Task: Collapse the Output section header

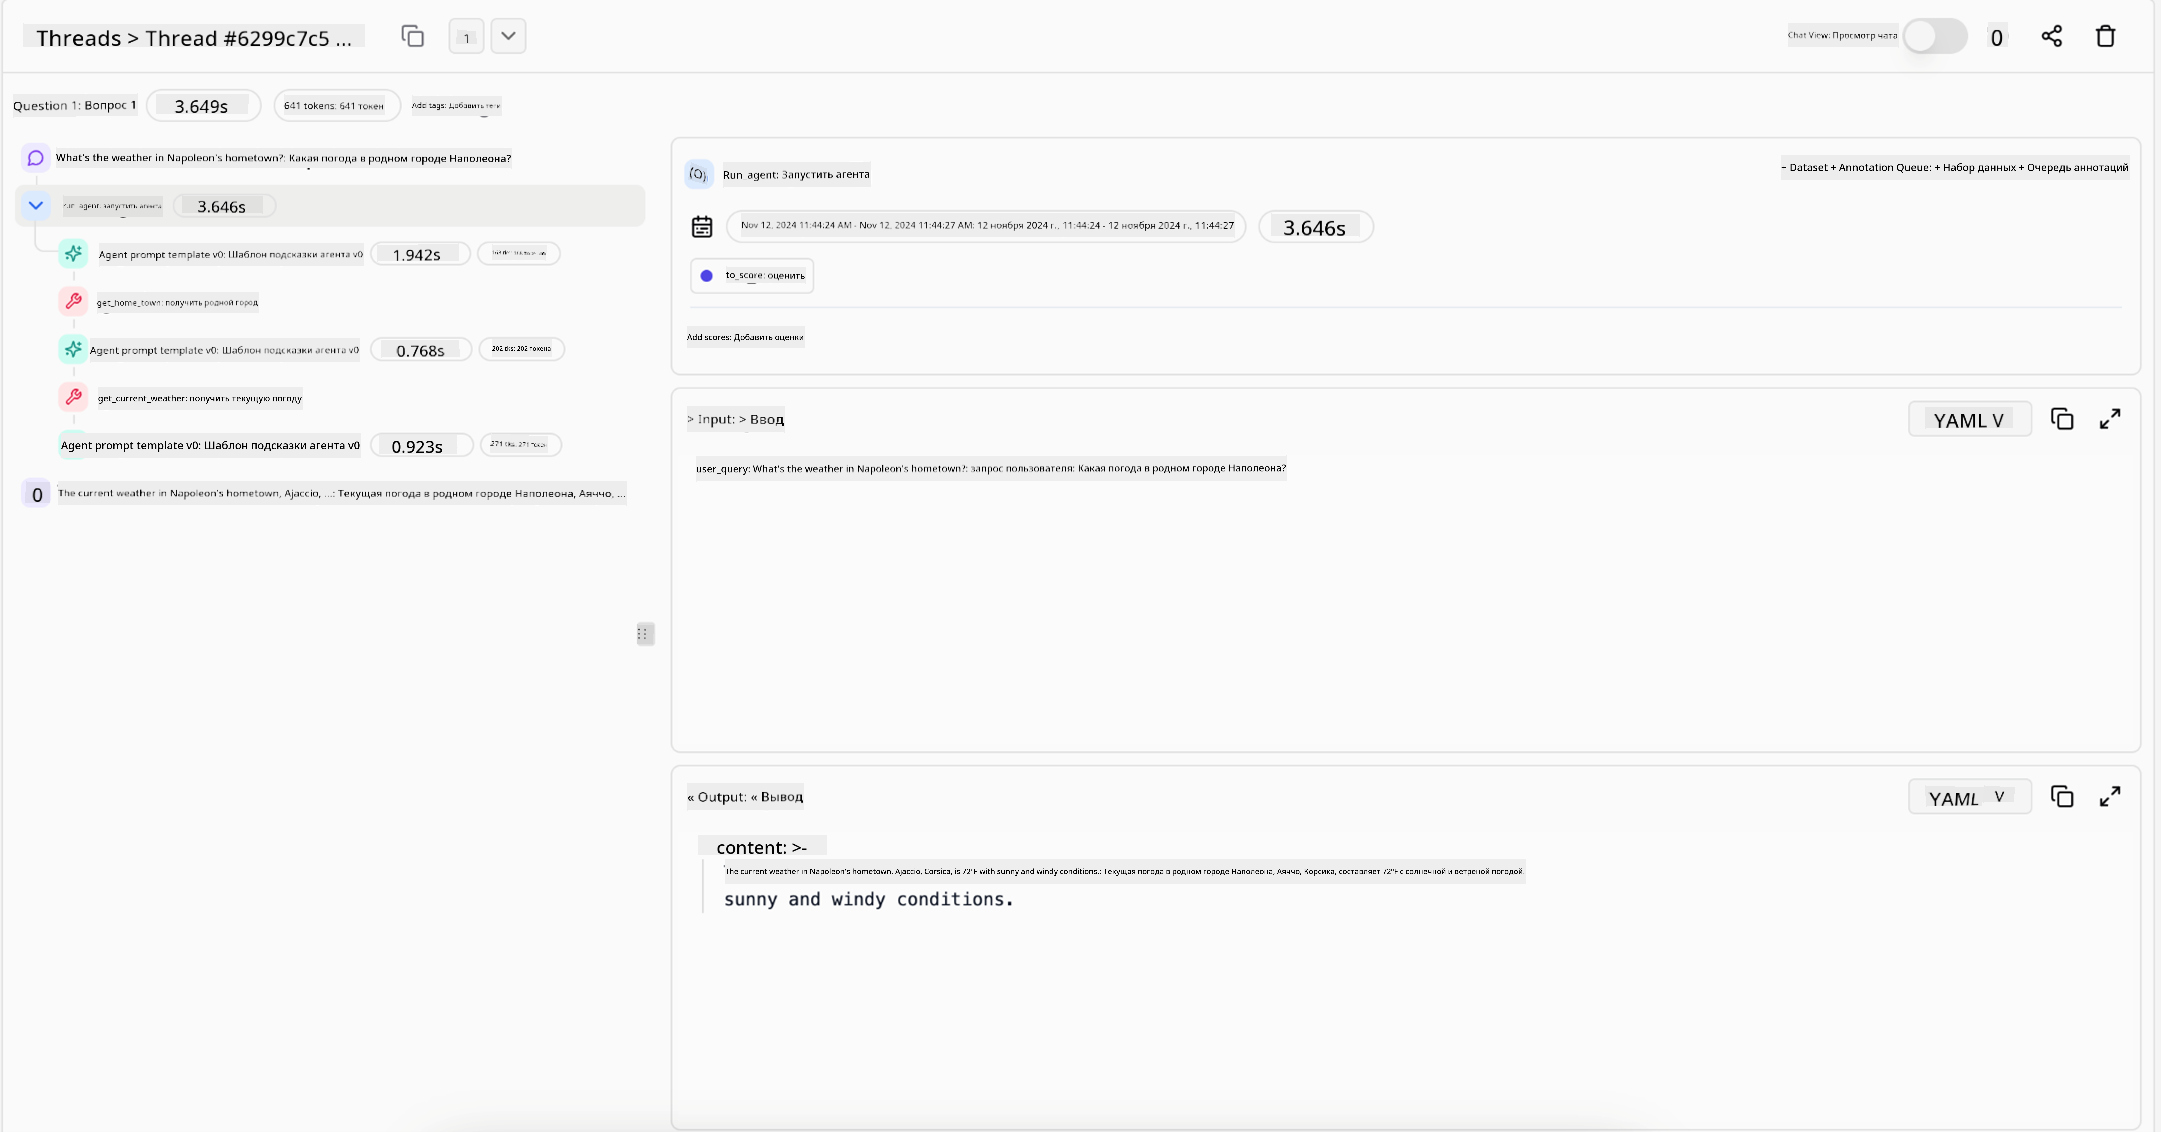Action: tap(745, 797)
